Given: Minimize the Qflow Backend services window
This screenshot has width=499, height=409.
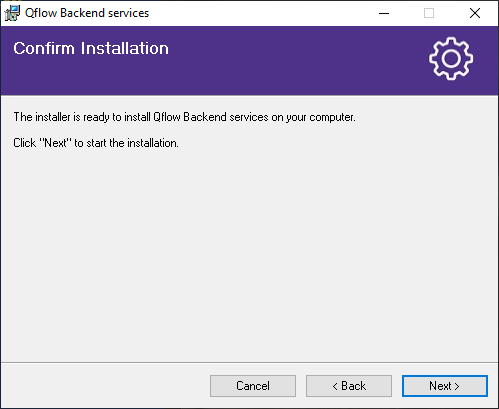Looking at the screenshot, I should pos(384,13).
